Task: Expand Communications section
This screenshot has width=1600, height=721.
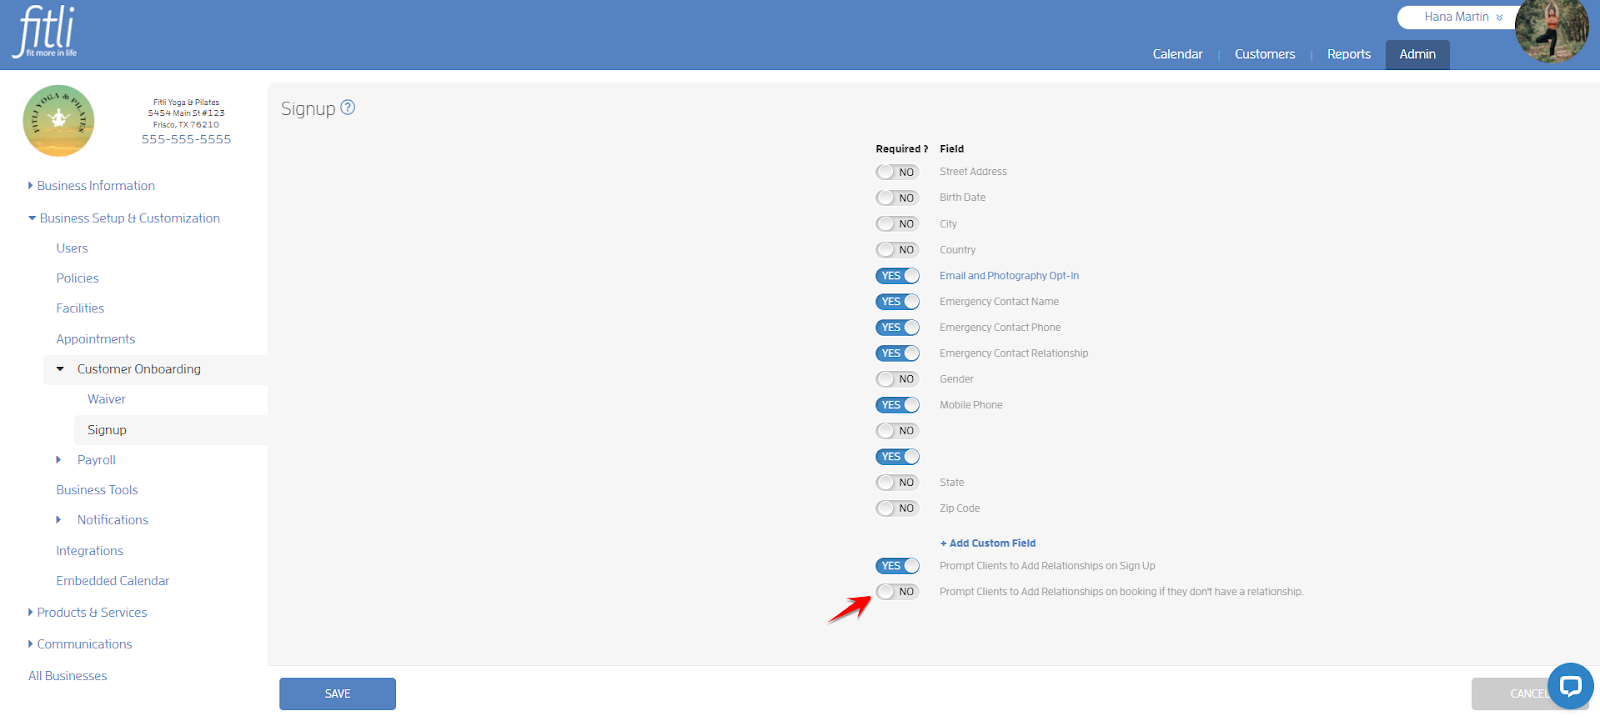Action: 80,644
